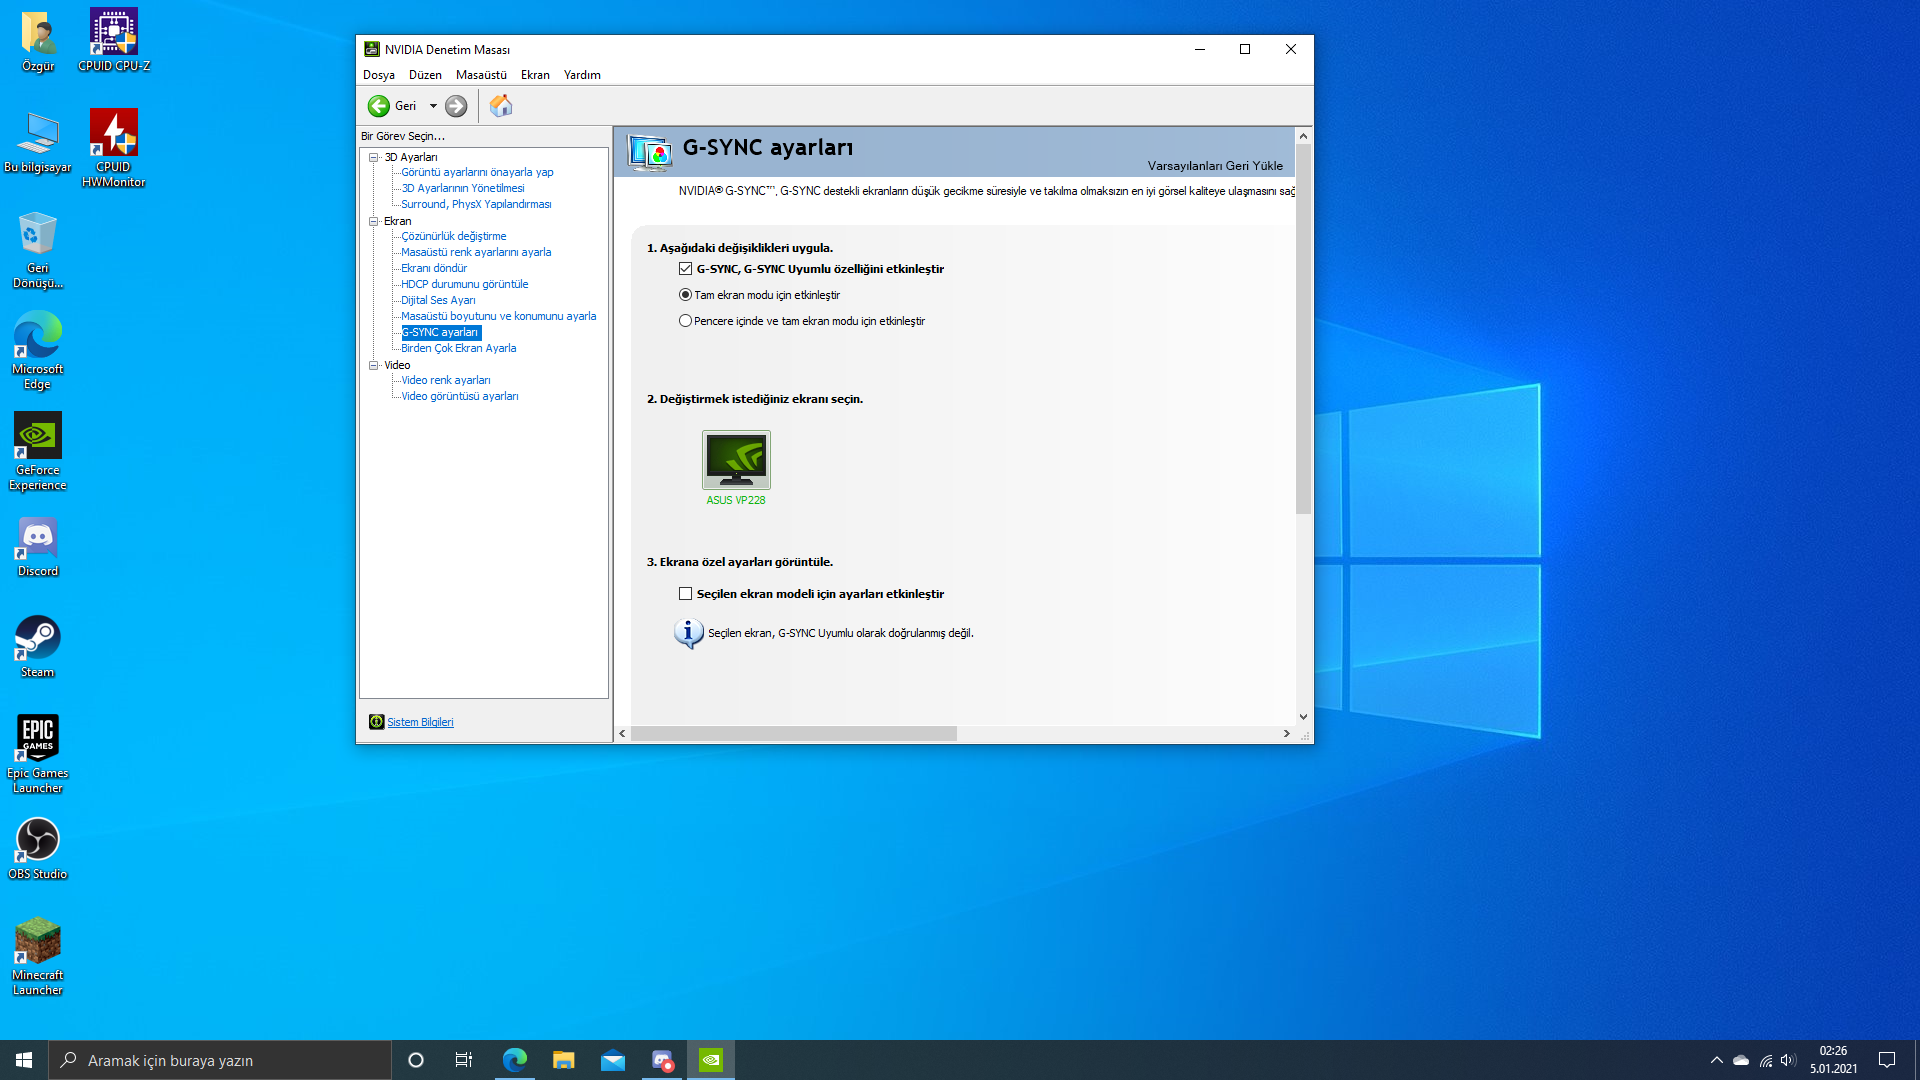This screenshot has height=1080, width=1920.
Task: Click the Sistem Bilgileri link
Action: coord(420,722)
